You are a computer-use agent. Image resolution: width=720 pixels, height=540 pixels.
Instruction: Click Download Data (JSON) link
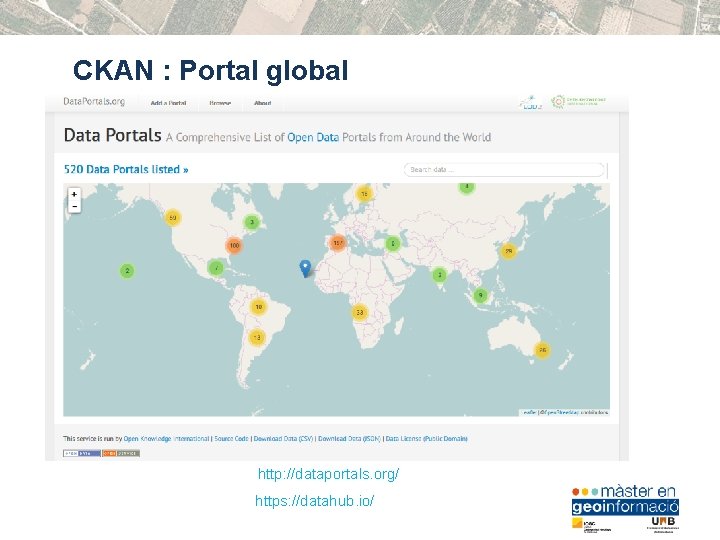point(349,439)
